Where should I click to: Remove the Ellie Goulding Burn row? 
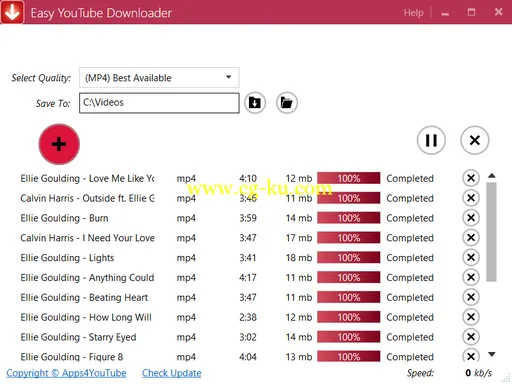tap(471, 218)
